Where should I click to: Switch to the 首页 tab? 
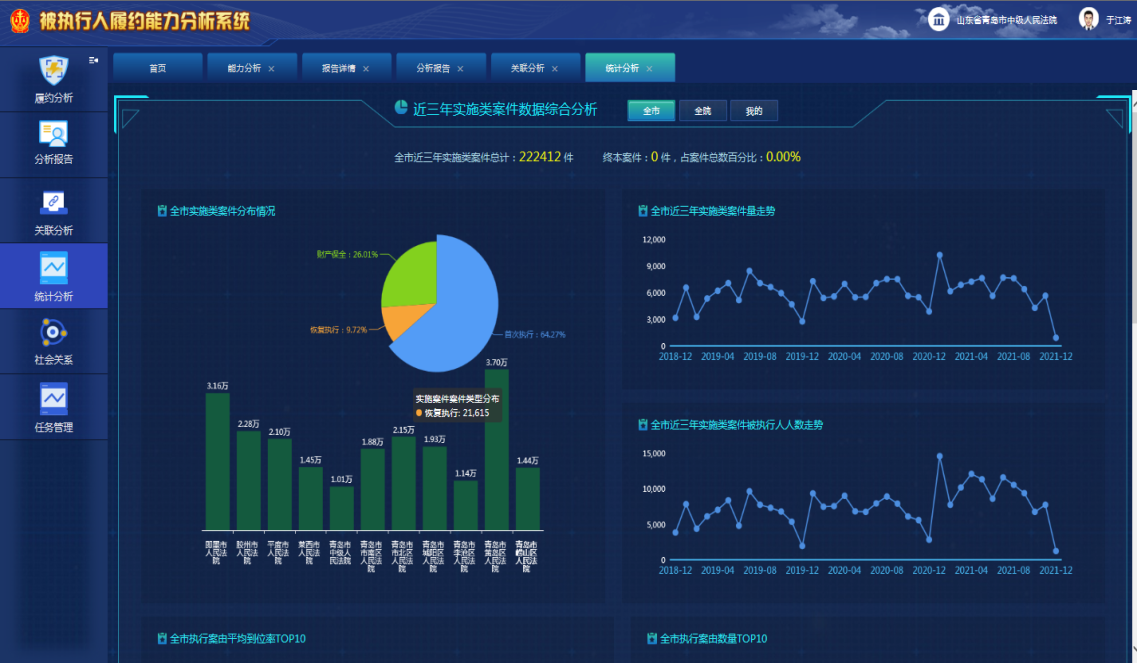click(x=157, y=68)
